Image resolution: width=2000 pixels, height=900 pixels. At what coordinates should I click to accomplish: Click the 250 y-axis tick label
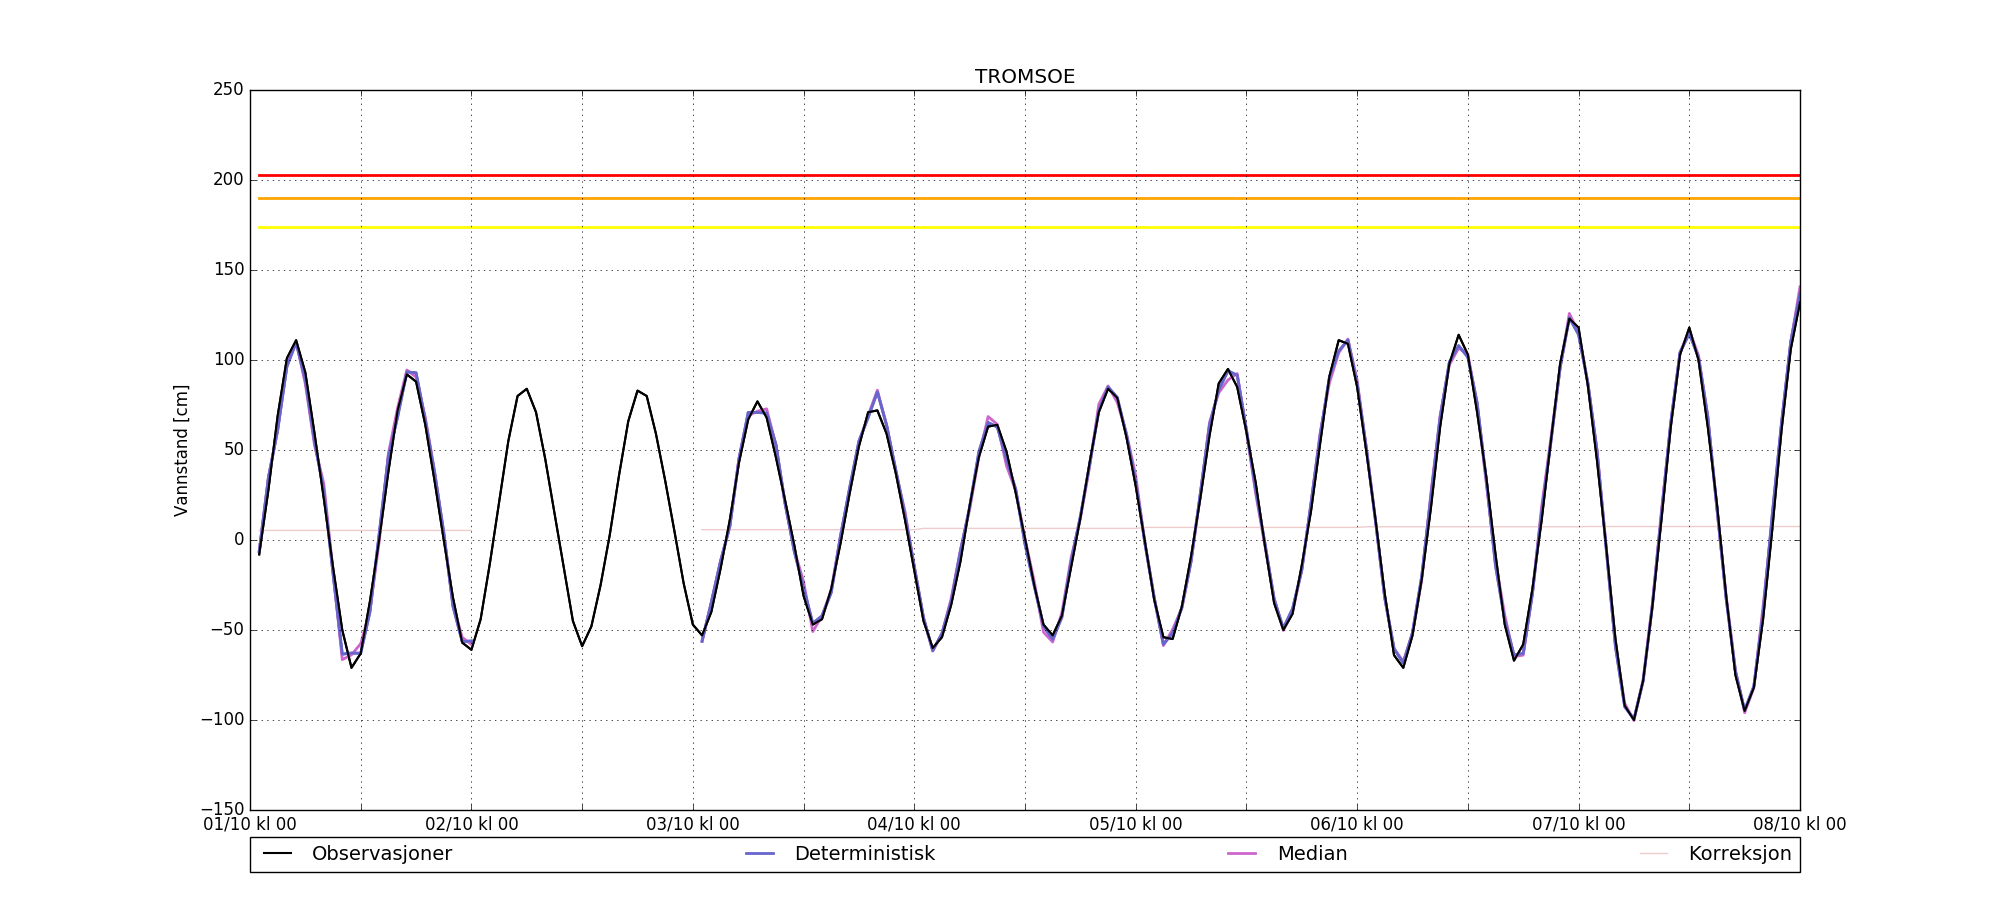click(228, 90)
